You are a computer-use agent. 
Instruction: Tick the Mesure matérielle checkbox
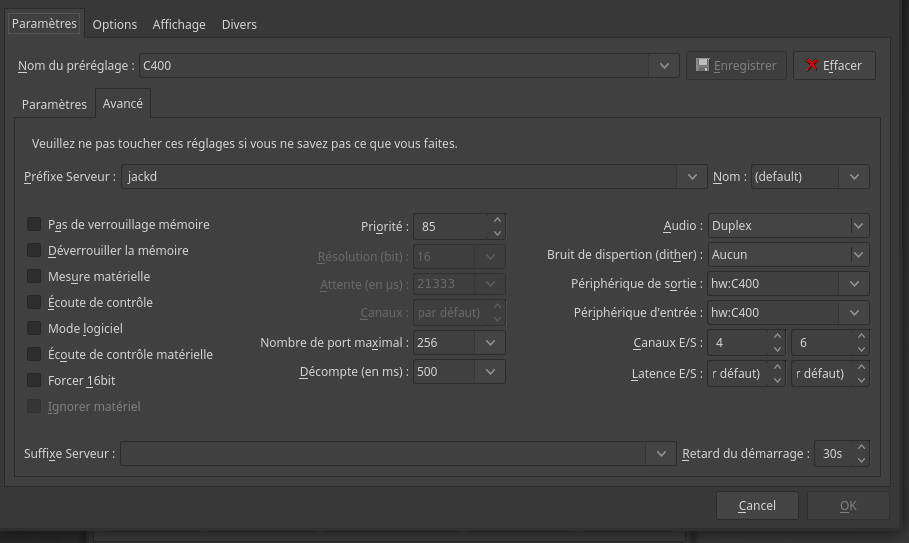coord(35,277)
